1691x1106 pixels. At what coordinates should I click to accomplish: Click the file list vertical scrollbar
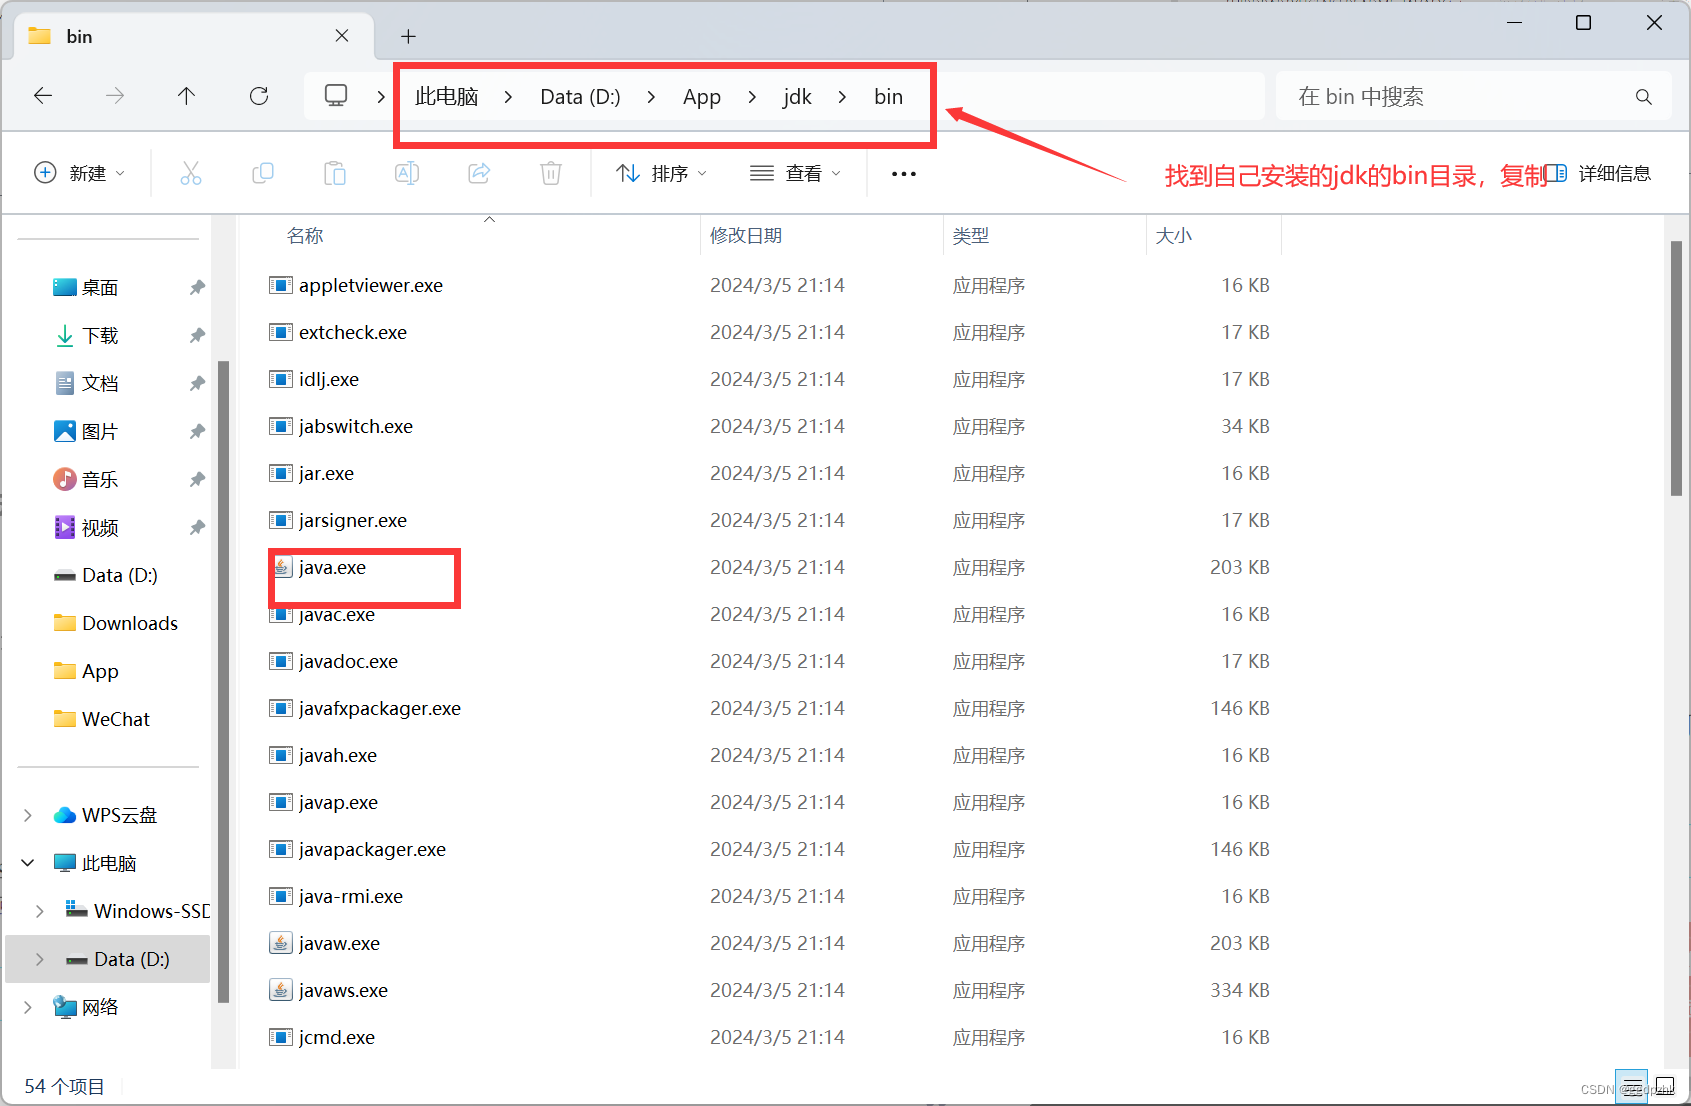[1676, 368]
